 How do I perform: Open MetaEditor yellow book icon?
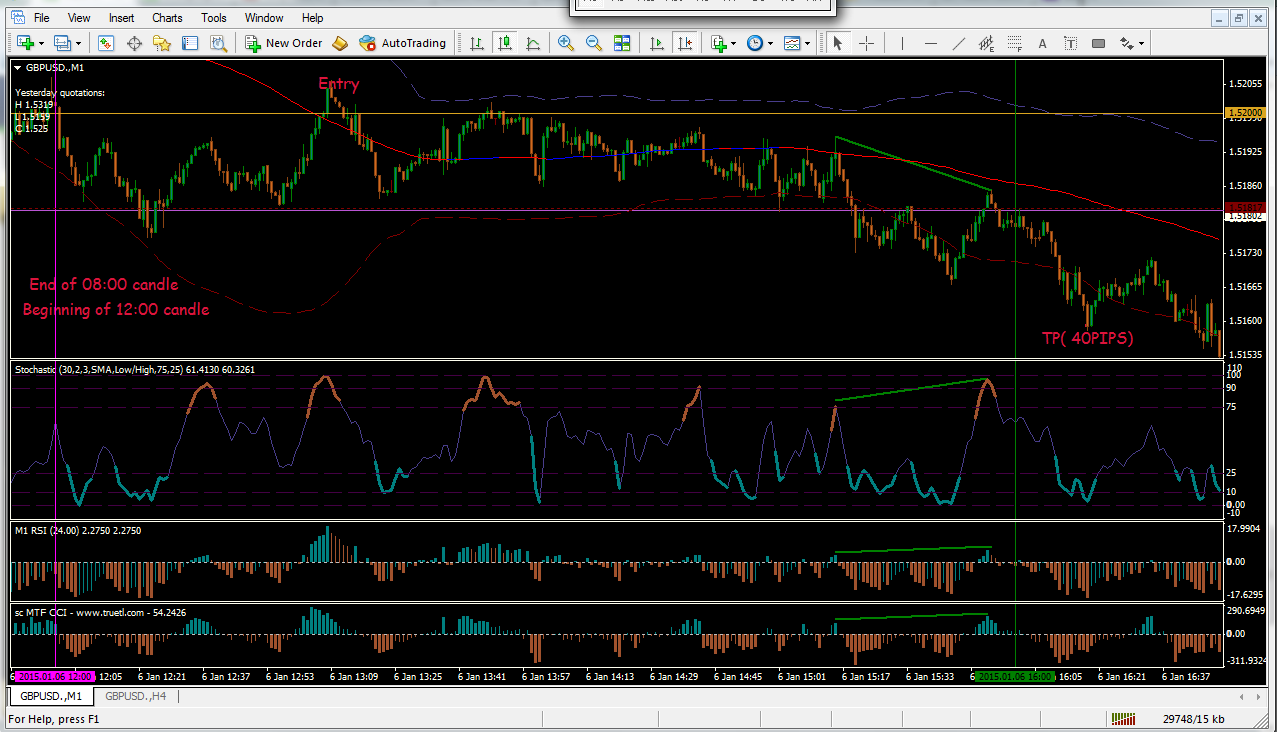click(x=340, y=43)
